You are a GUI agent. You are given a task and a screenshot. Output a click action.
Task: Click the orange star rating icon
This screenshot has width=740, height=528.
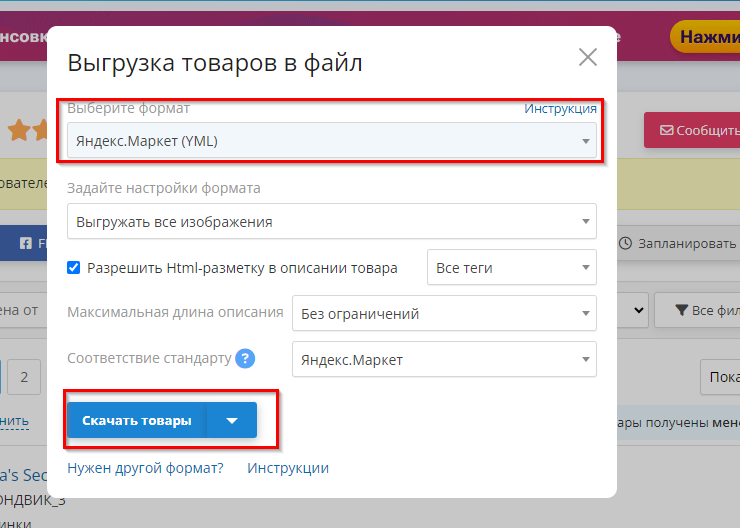pos(18,130)
